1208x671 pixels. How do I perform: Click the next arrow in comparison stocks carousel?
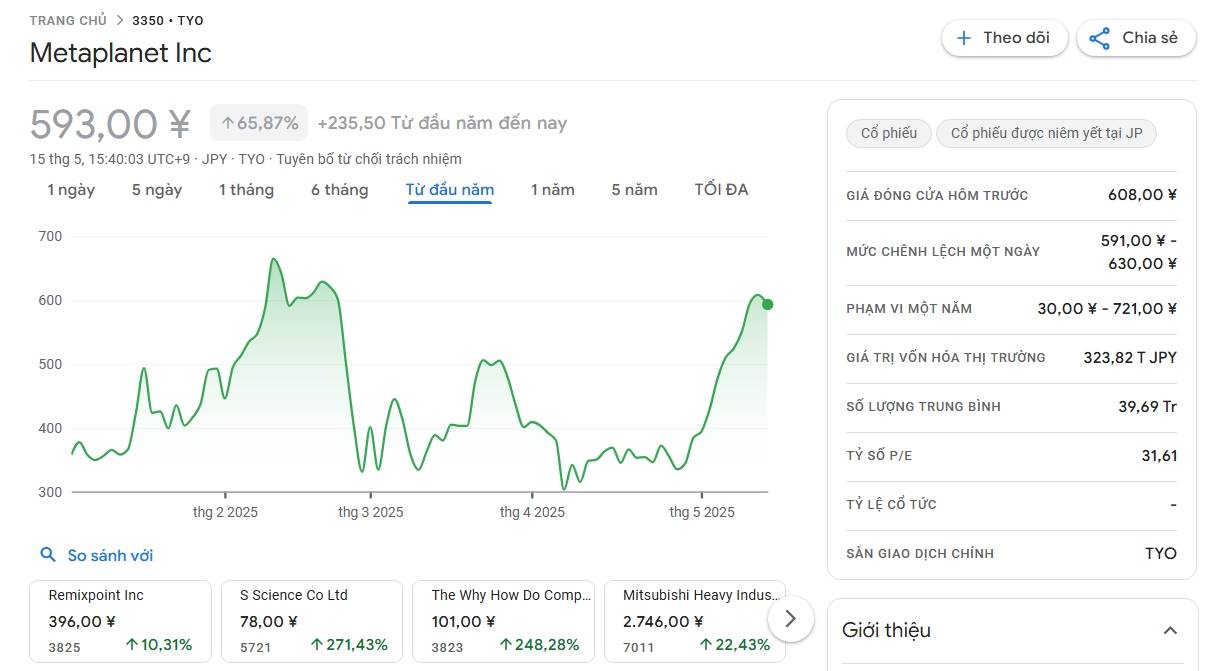pos(790,618)
